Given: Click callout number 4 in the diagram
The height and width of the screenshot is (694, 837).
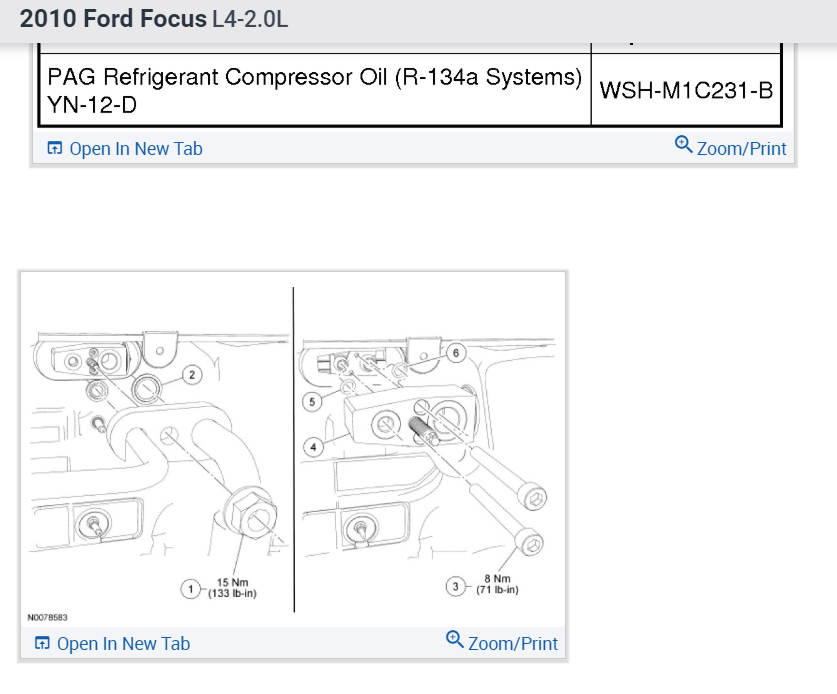Looking at the screenshot, I should coord(313,447).
